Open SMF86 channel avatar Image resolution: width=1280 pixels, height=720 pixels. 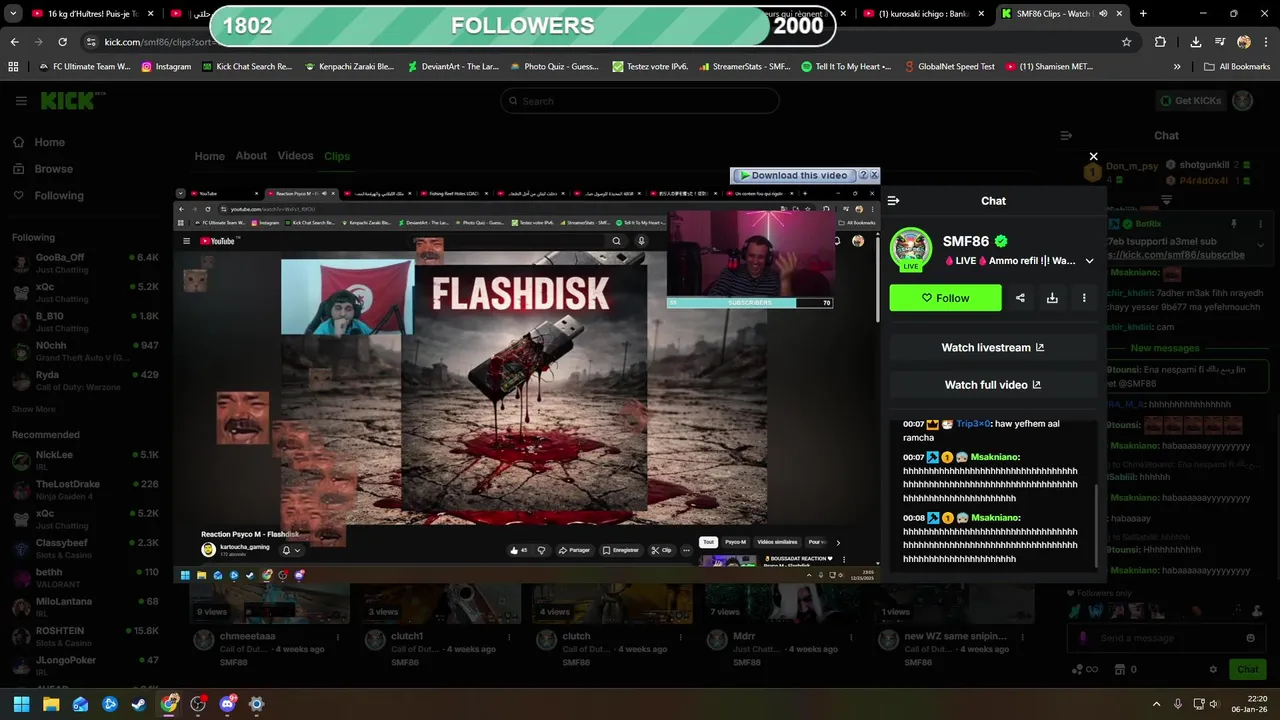911,249
